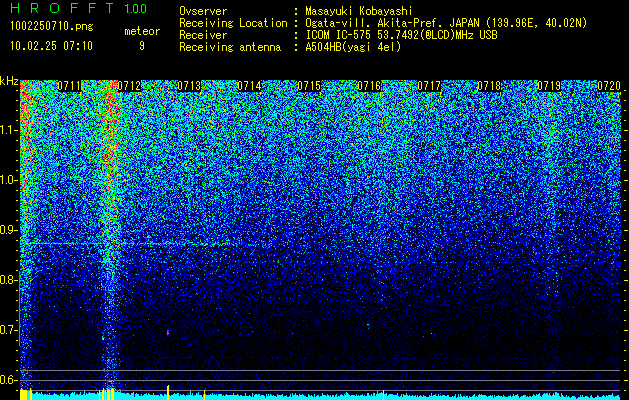Click the 0720 time marker
The height and width of the screenshot is (400, 629).
pos(609,86)
